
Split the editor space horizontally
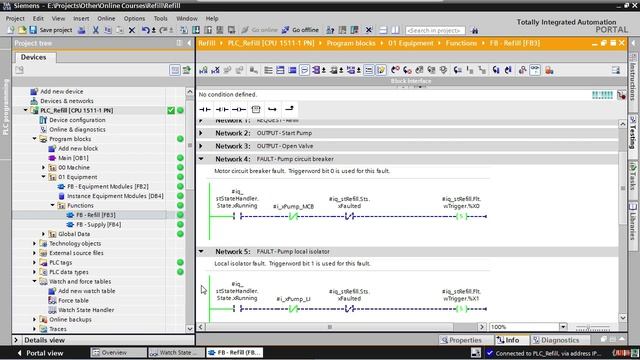(383, 30)
